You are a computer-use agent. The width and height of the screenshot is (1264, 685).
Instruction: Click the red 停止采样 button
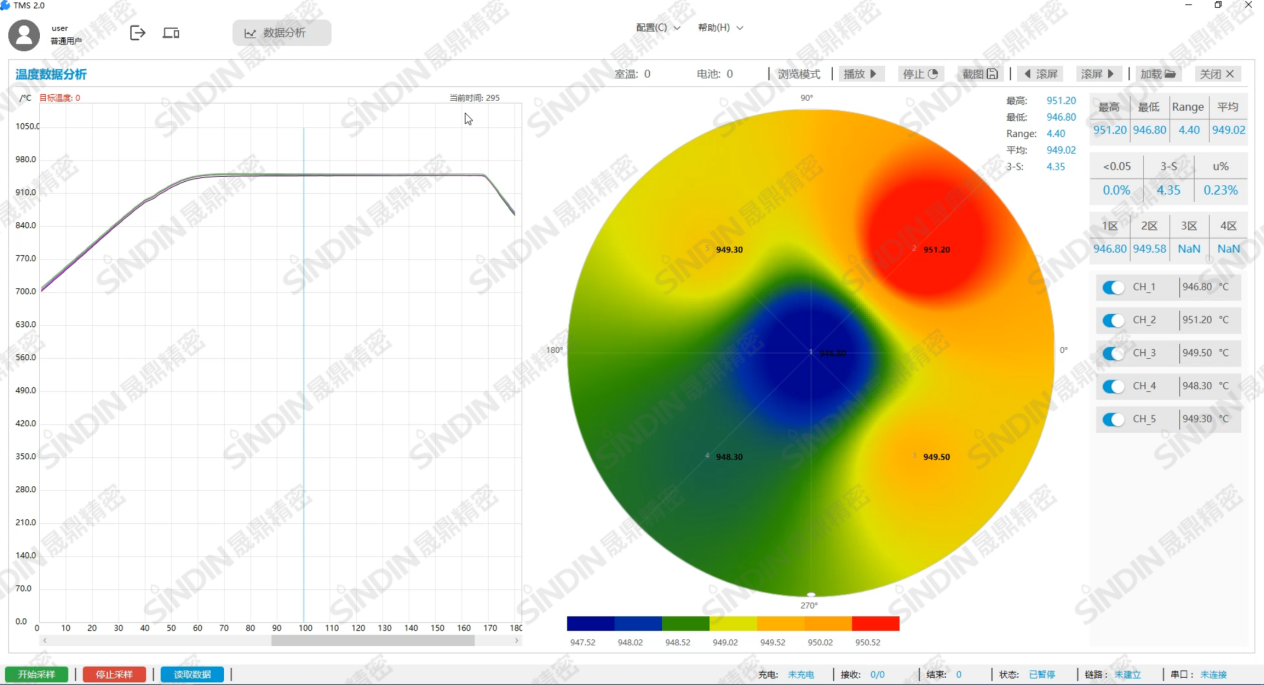114,675
